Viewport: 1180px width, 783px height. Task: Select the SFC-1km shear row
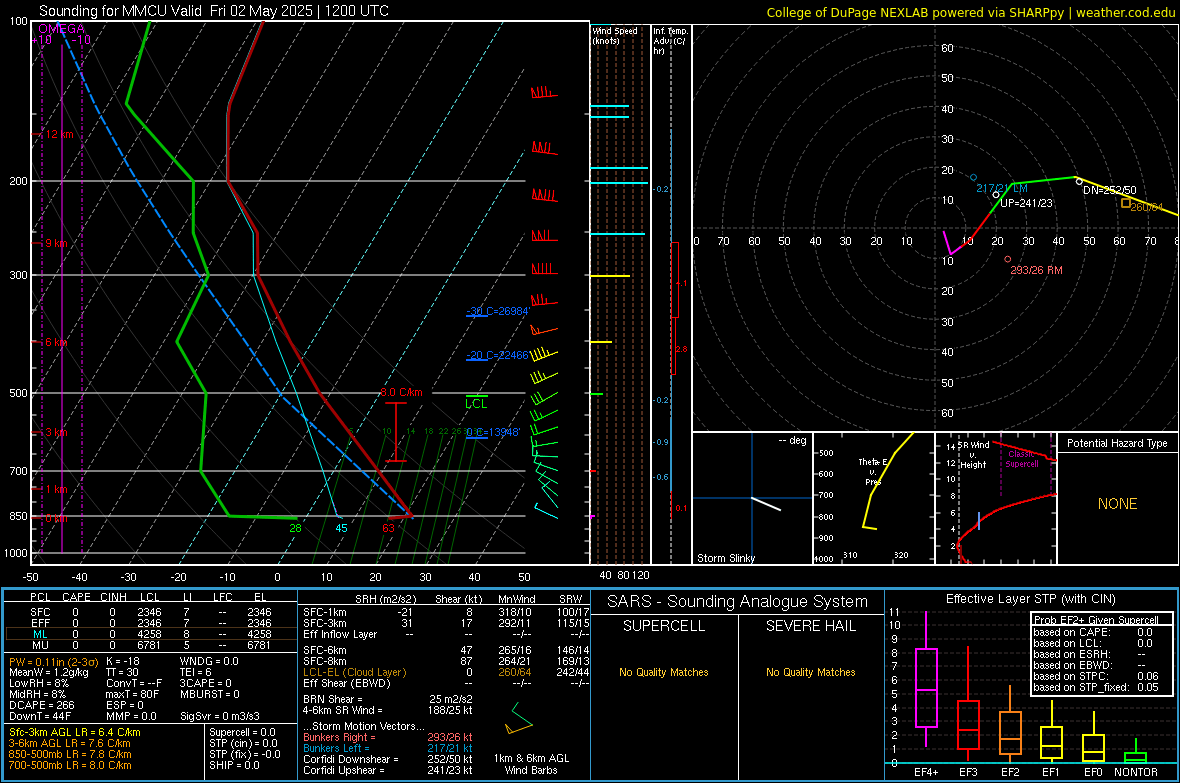[x=446, y=612]
